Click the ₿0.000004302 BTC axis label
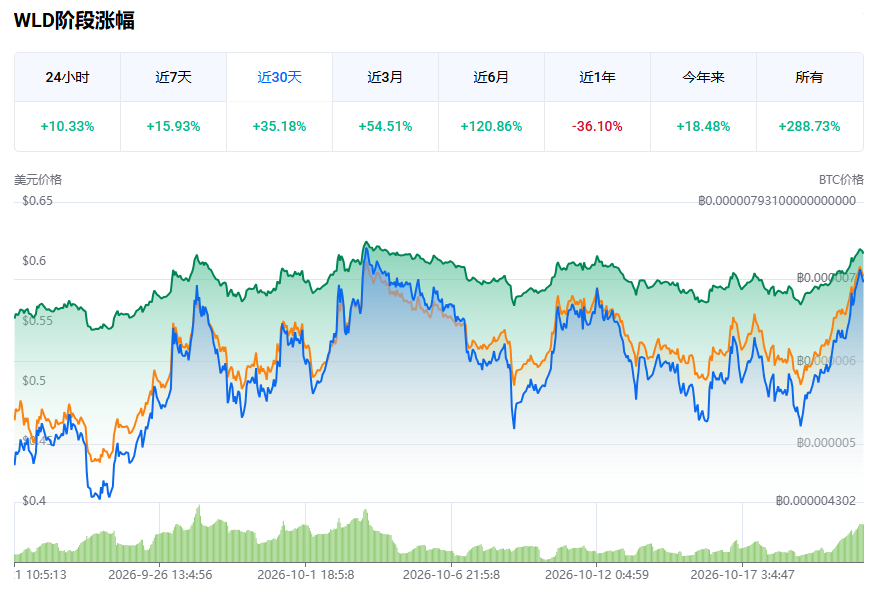This screenshot has height=598, width=872. point(816,501)
